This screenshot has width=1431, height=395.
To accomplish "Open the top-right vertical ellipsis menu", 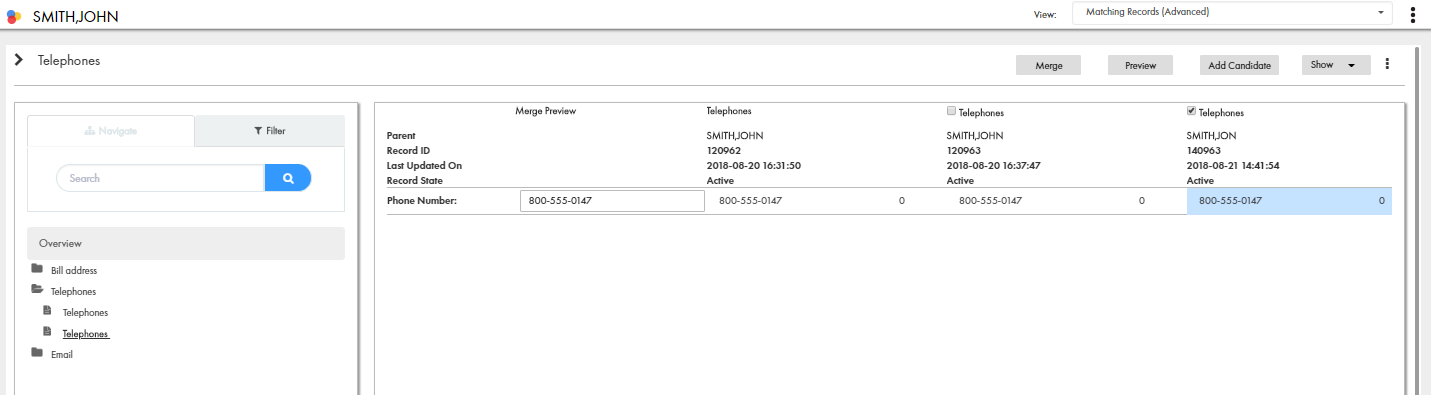I will click(1413, 14).
